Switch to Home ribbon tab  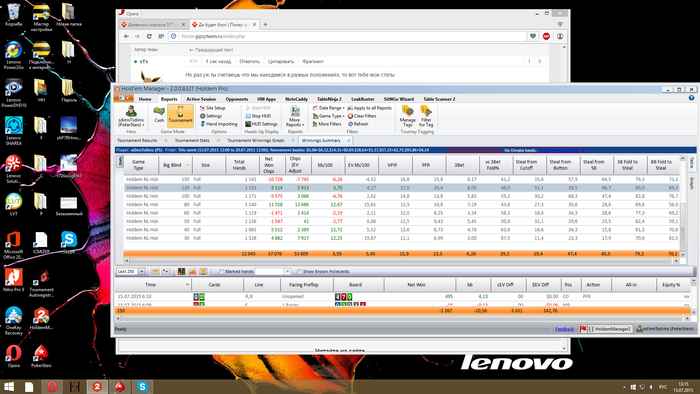click(x=145, y=99)
